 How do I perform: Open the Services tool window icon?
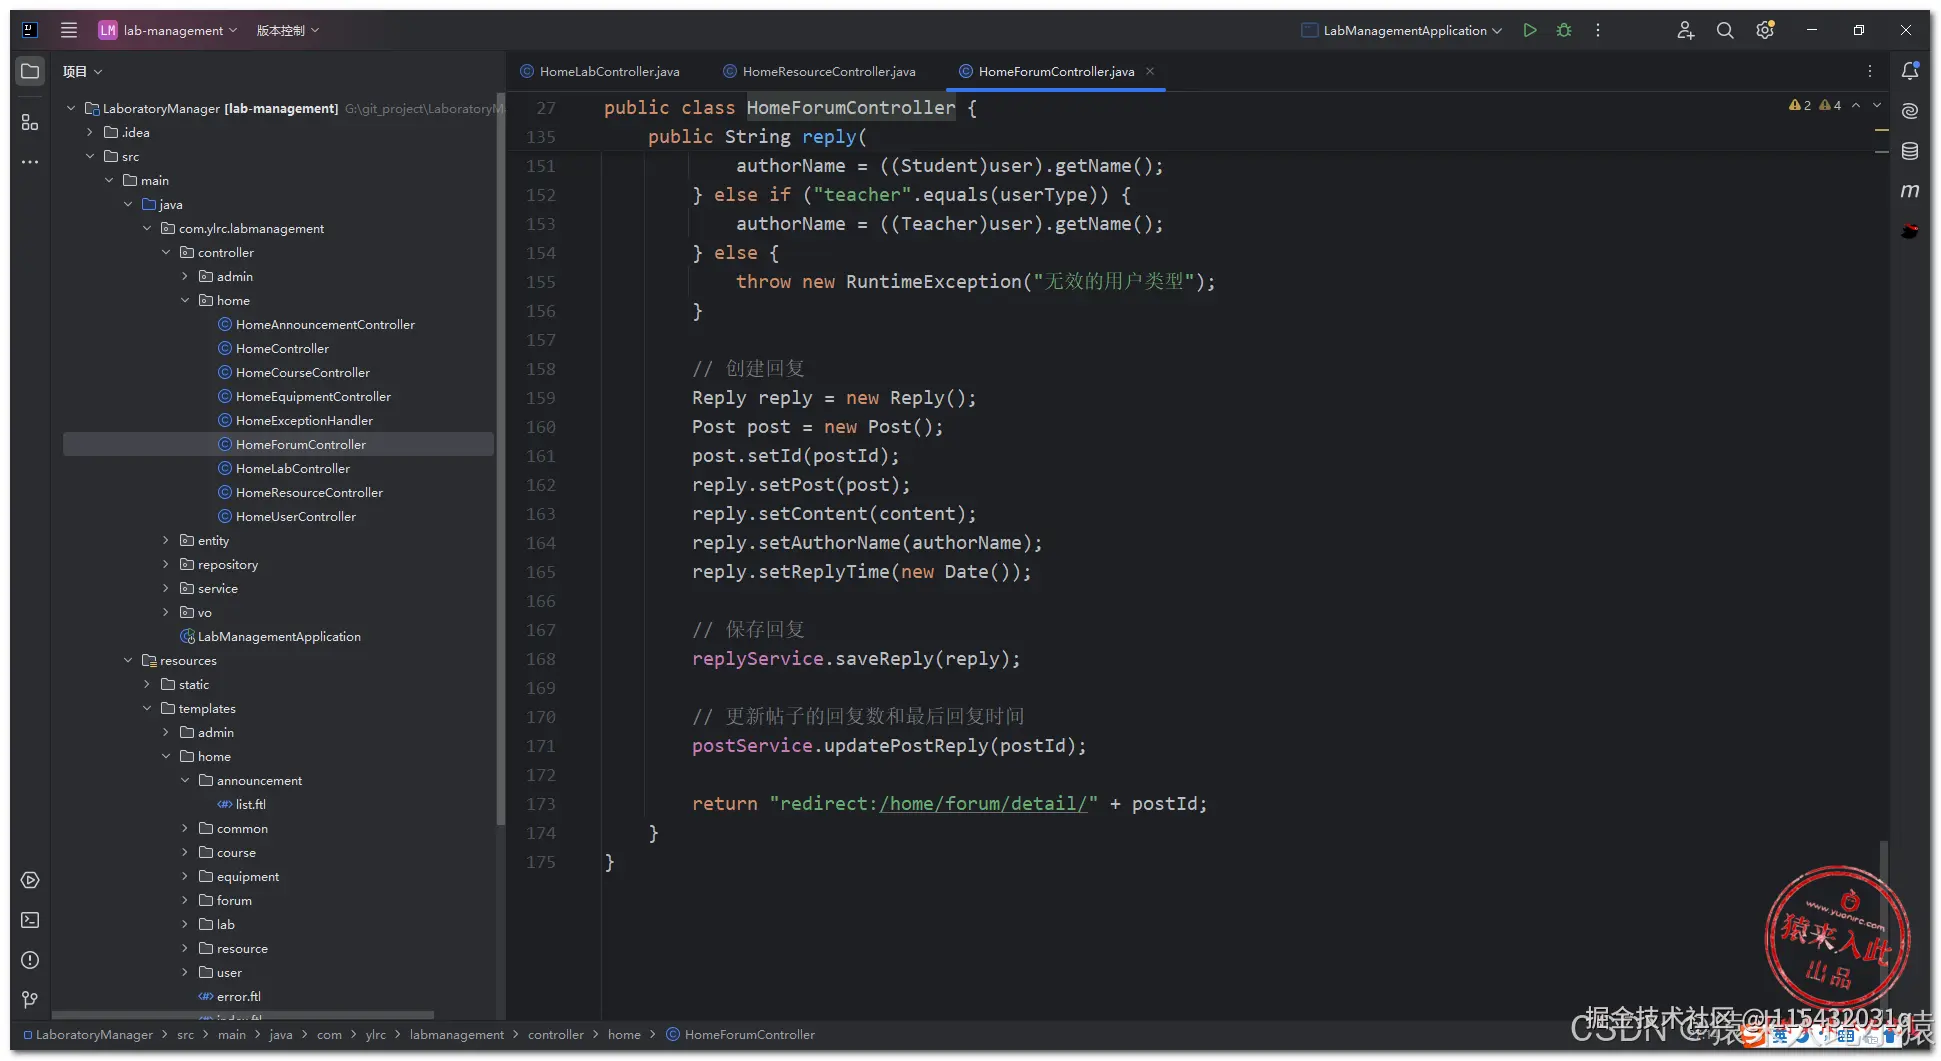[x=30, y=880]
